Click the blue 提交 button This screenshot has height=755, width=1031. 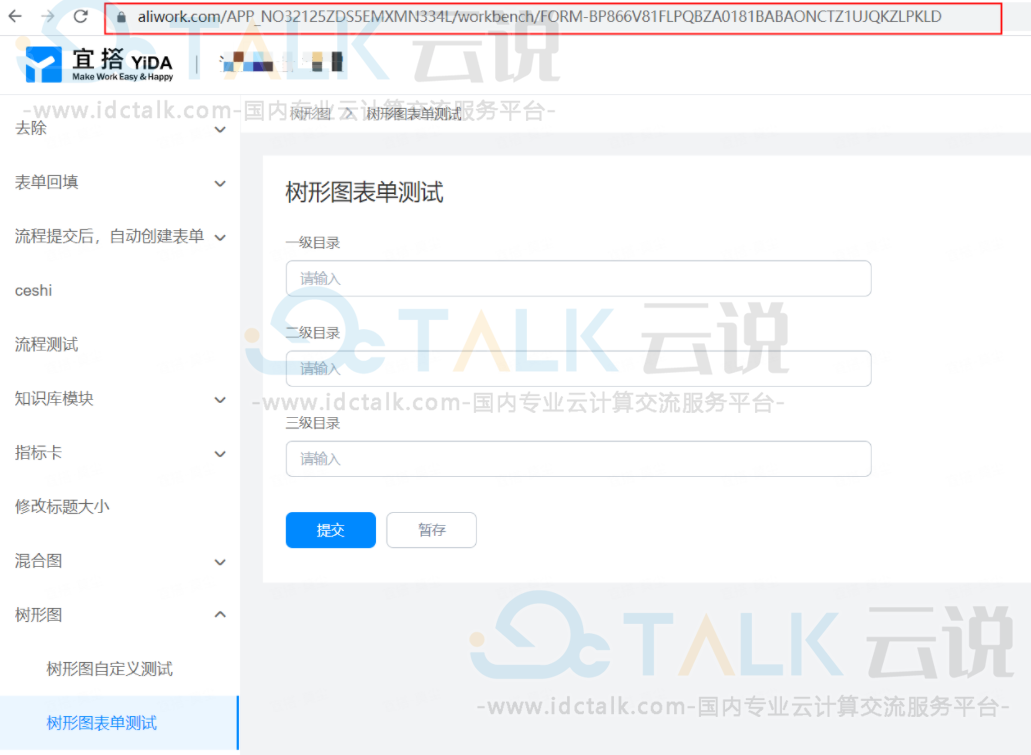tap(331, 530)
